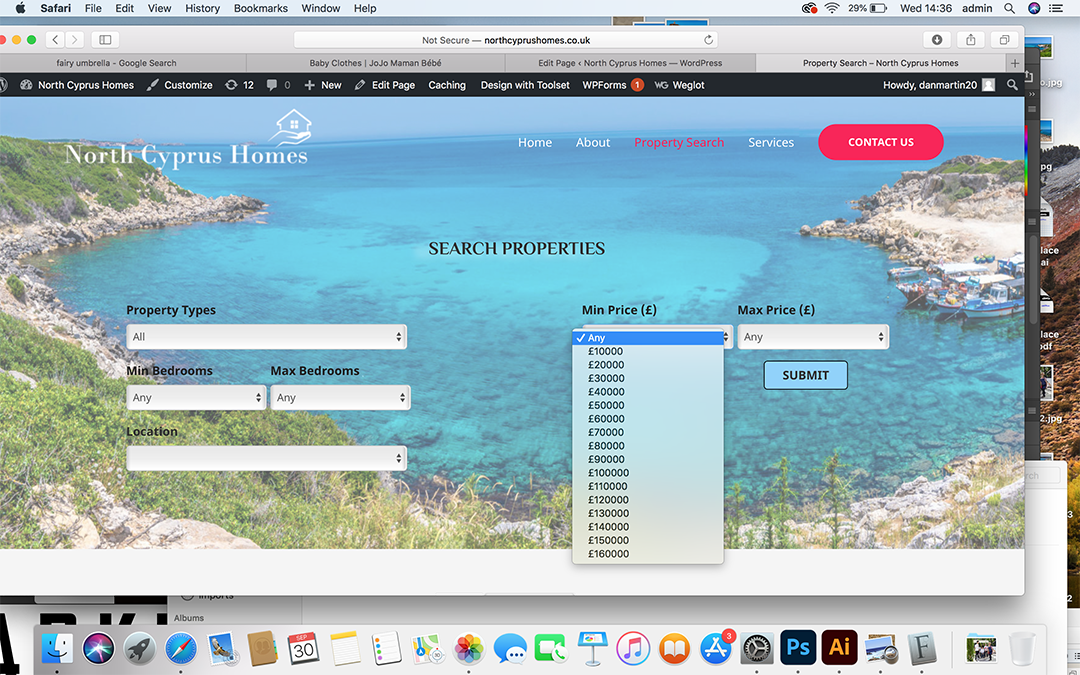Open the Min Bedrooms dropdown
Image resolution: width=1080 pixels, height=675 pixels.
pyautogui.click(x=196, y=397)
